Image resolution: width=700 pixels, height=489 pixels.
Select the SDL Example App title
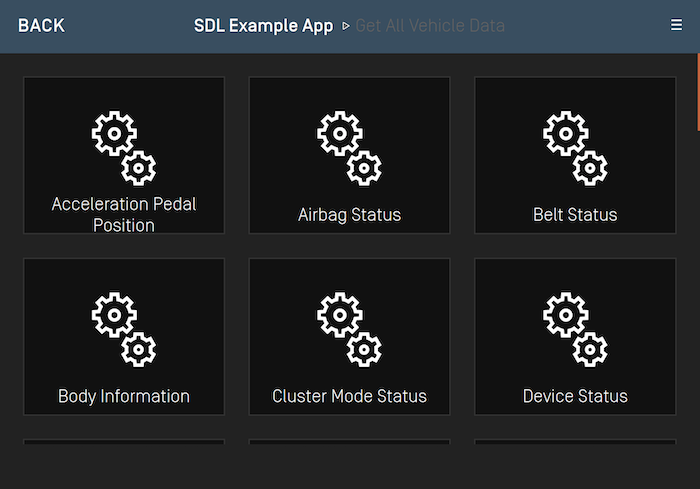coord(263,26)
